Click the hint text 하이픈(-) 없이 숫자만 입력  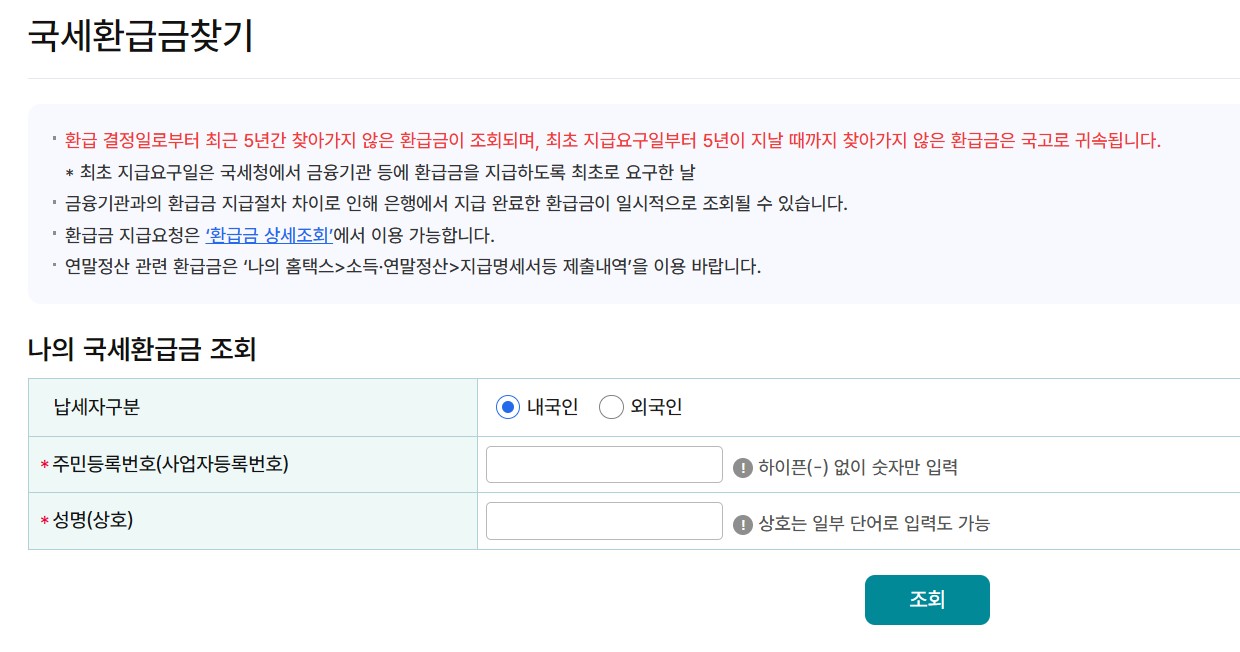858,467
